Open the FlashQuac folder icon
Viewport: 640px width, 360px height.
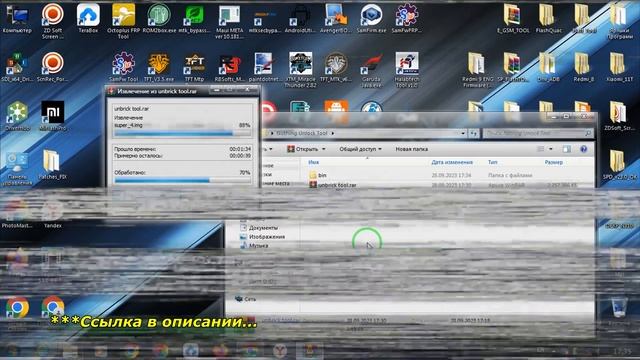(x=549, y=18)
